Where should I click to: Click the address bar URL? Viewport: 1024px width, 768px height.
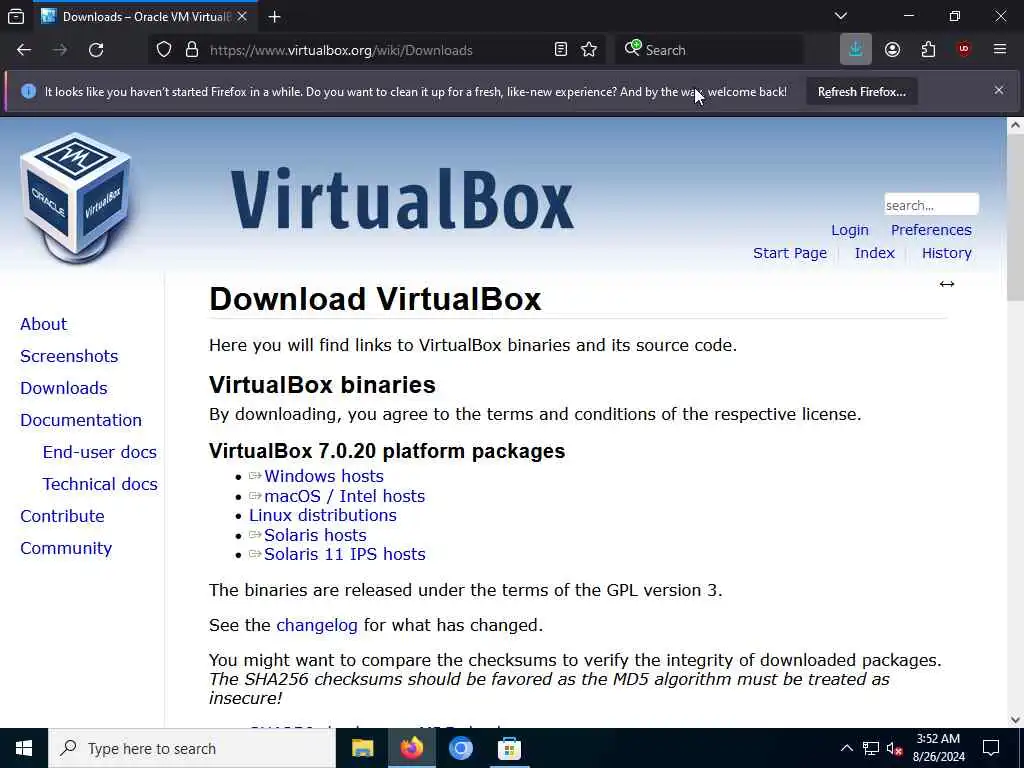pos(341,50)
